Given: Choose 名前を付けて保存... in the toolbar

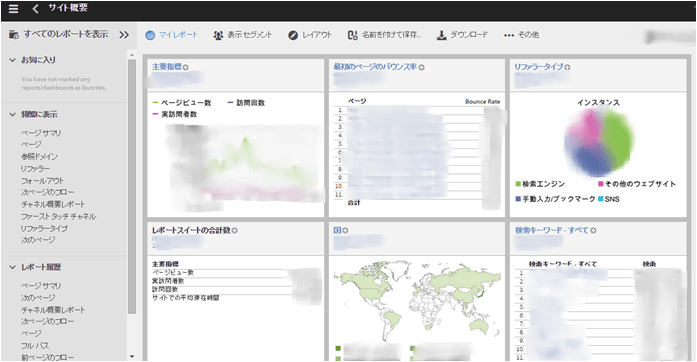Looking at the screenshot, I should click(391, 35).
